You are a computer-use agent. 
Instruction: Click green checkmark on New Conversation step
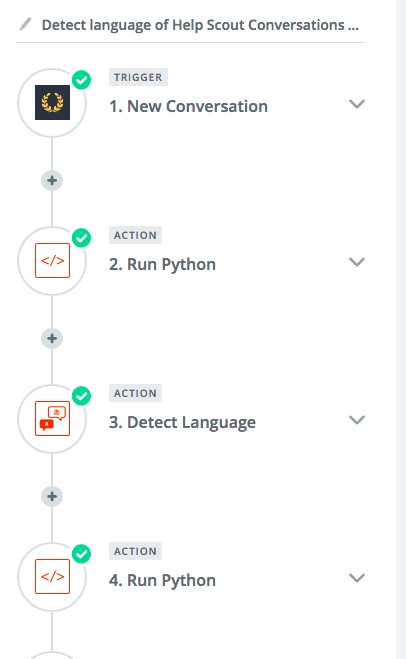click(x=82, y=80)
